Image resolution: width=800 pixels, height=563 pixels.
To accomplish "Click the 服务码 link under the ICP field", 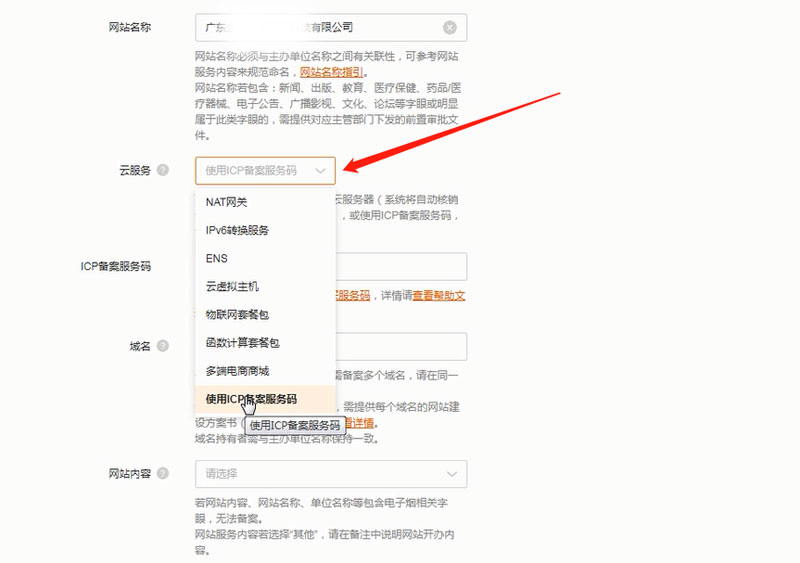I will [x=352, y=296].
